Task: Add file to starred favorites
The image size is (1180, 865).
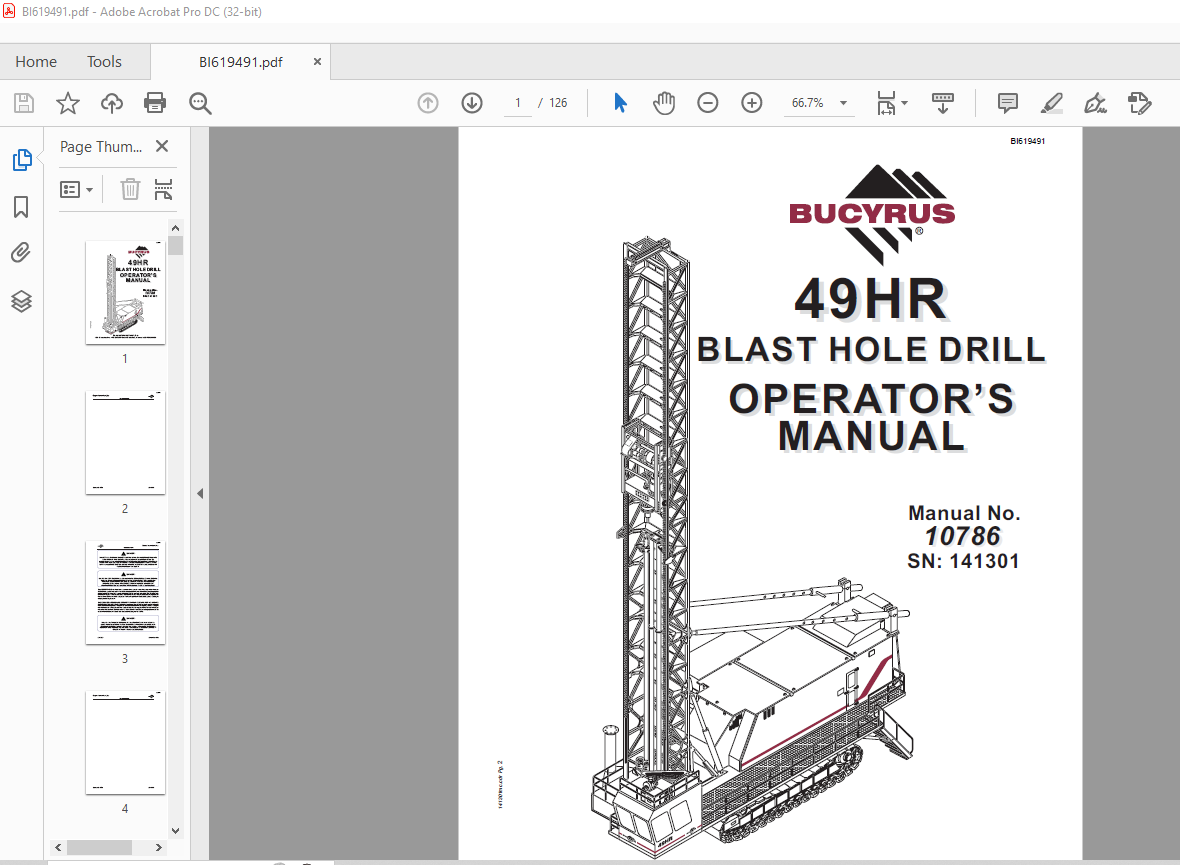Action: (68, 103)
